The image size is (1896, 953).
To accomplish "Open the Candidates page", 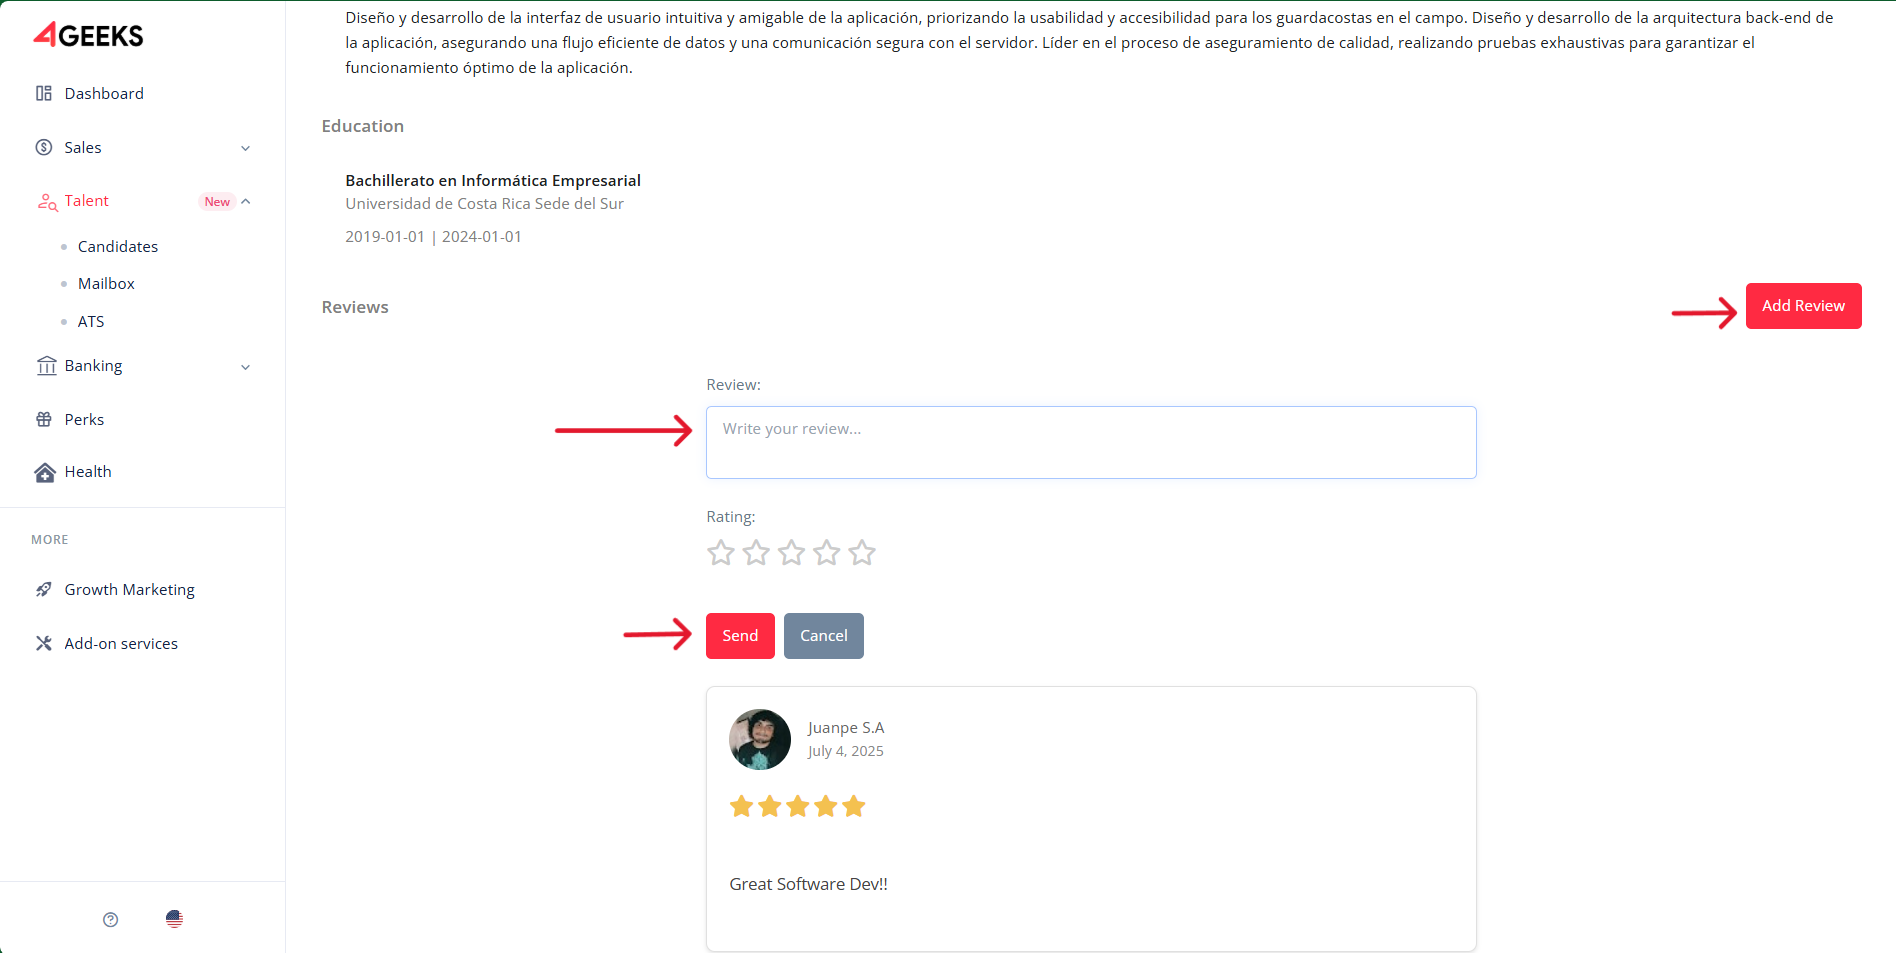I will pyautogui.click(x=118, y=246).
